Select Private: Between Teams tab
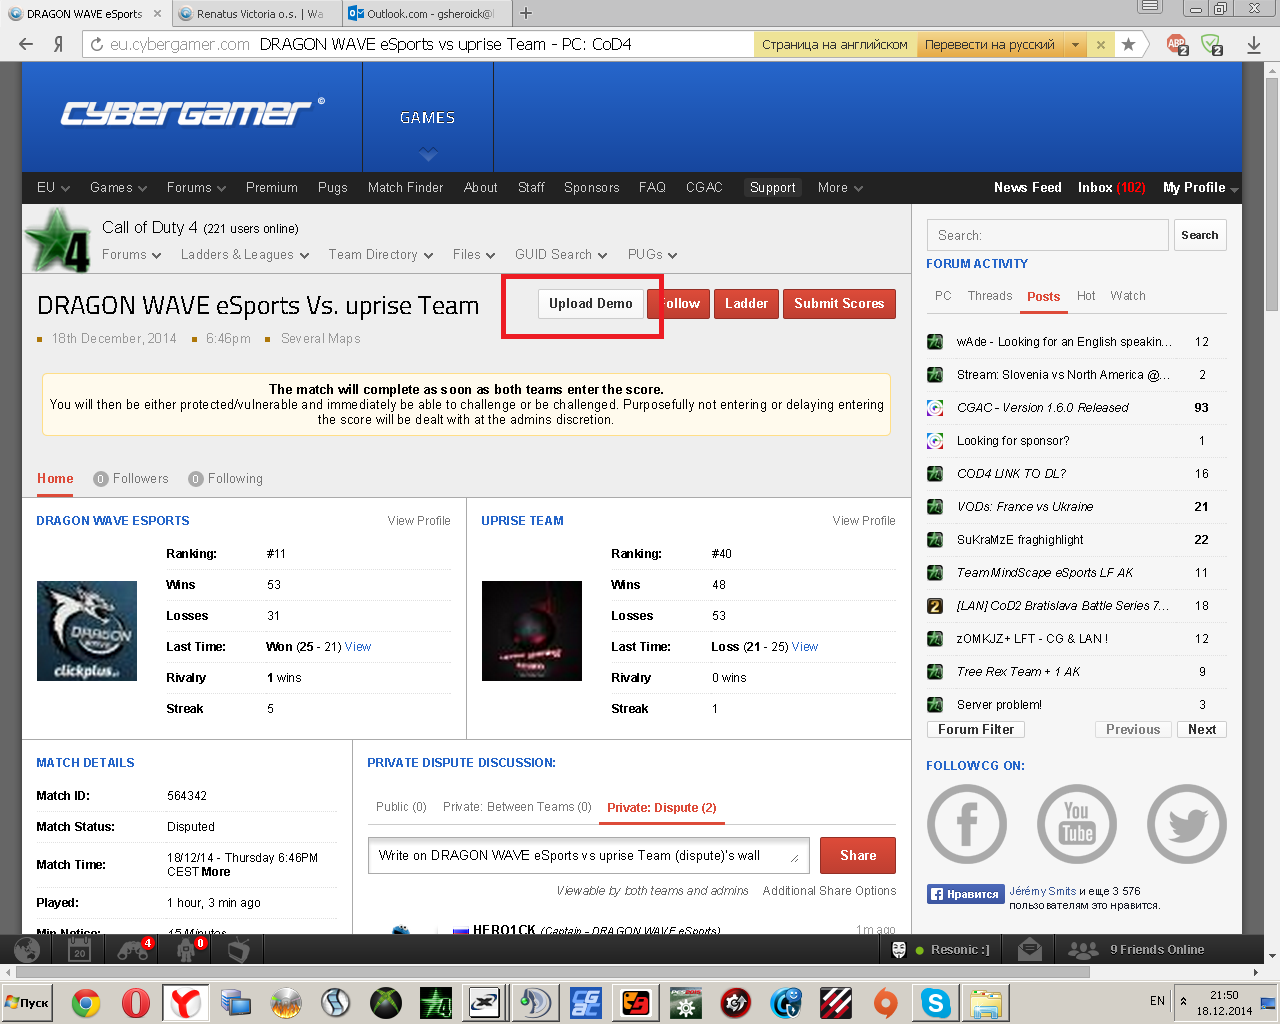 click(517, 807)
